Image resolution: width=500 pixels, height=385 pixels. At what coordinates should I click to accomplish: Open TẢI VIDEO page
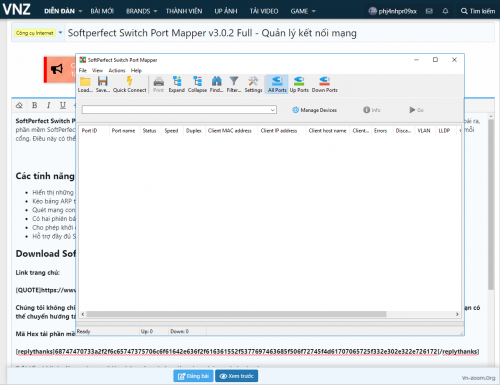pos(264,11)
